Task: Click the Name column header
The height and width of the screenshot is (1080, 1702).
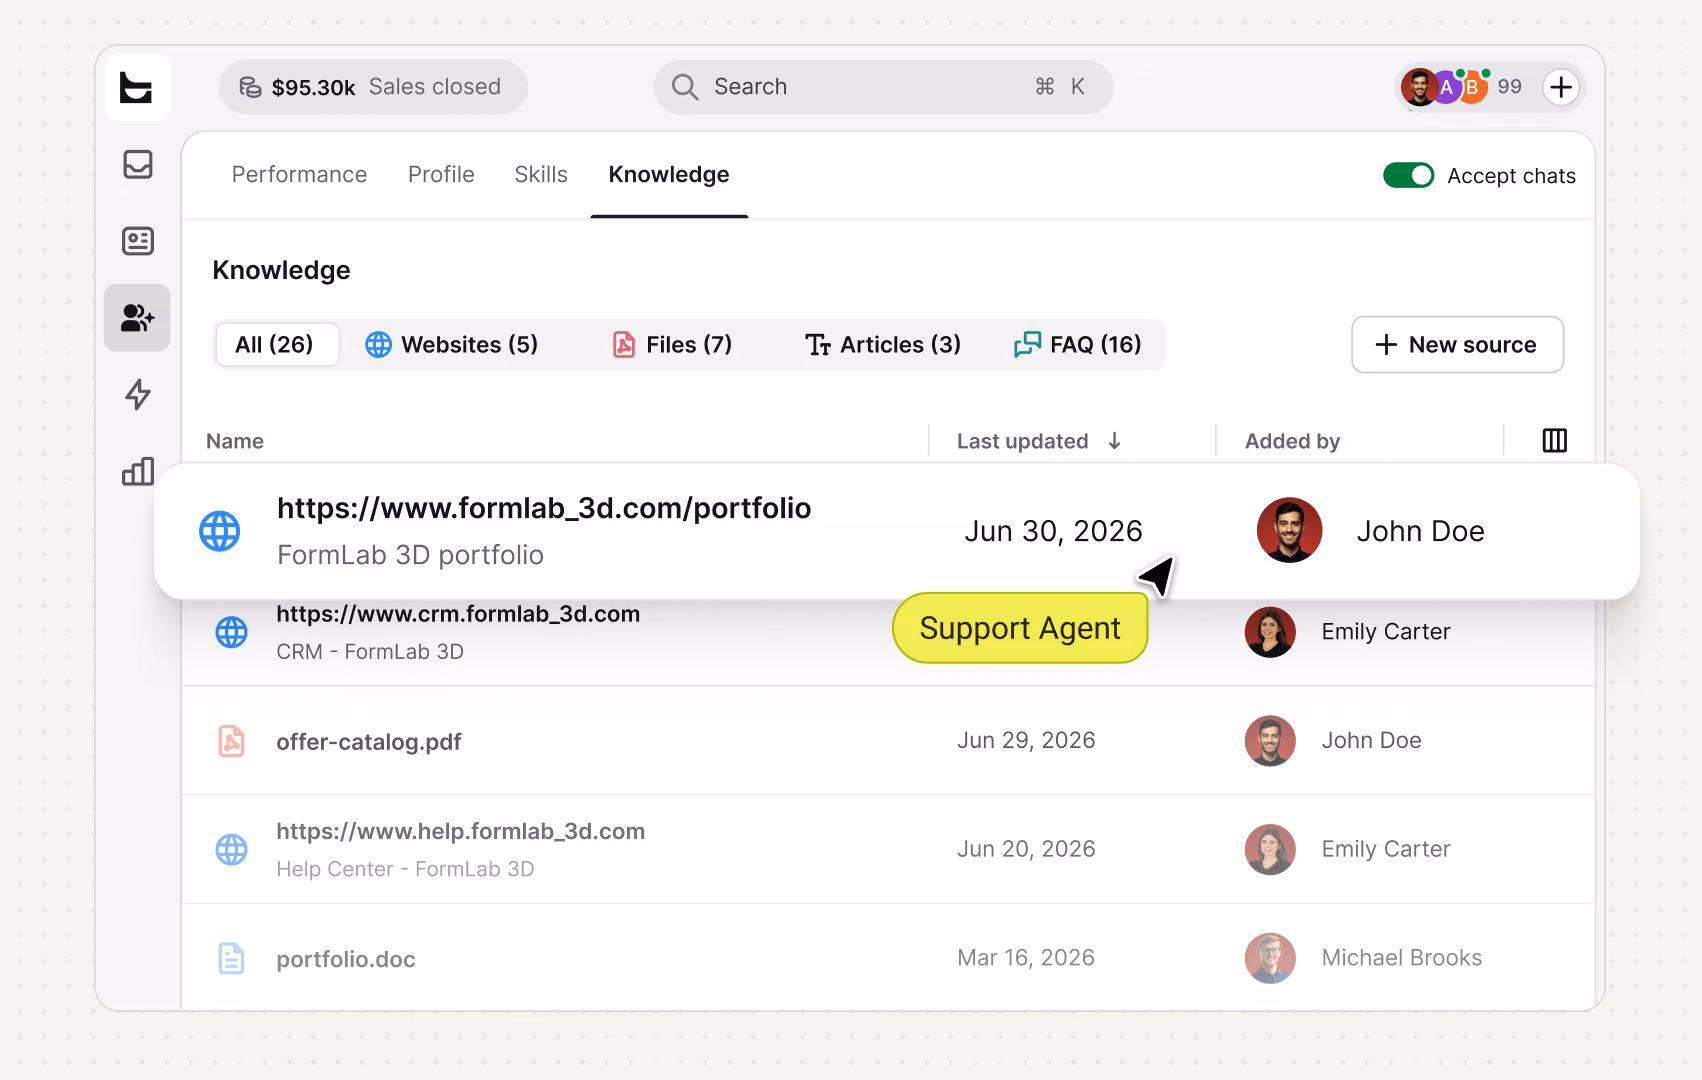Action: coord(235,441)
